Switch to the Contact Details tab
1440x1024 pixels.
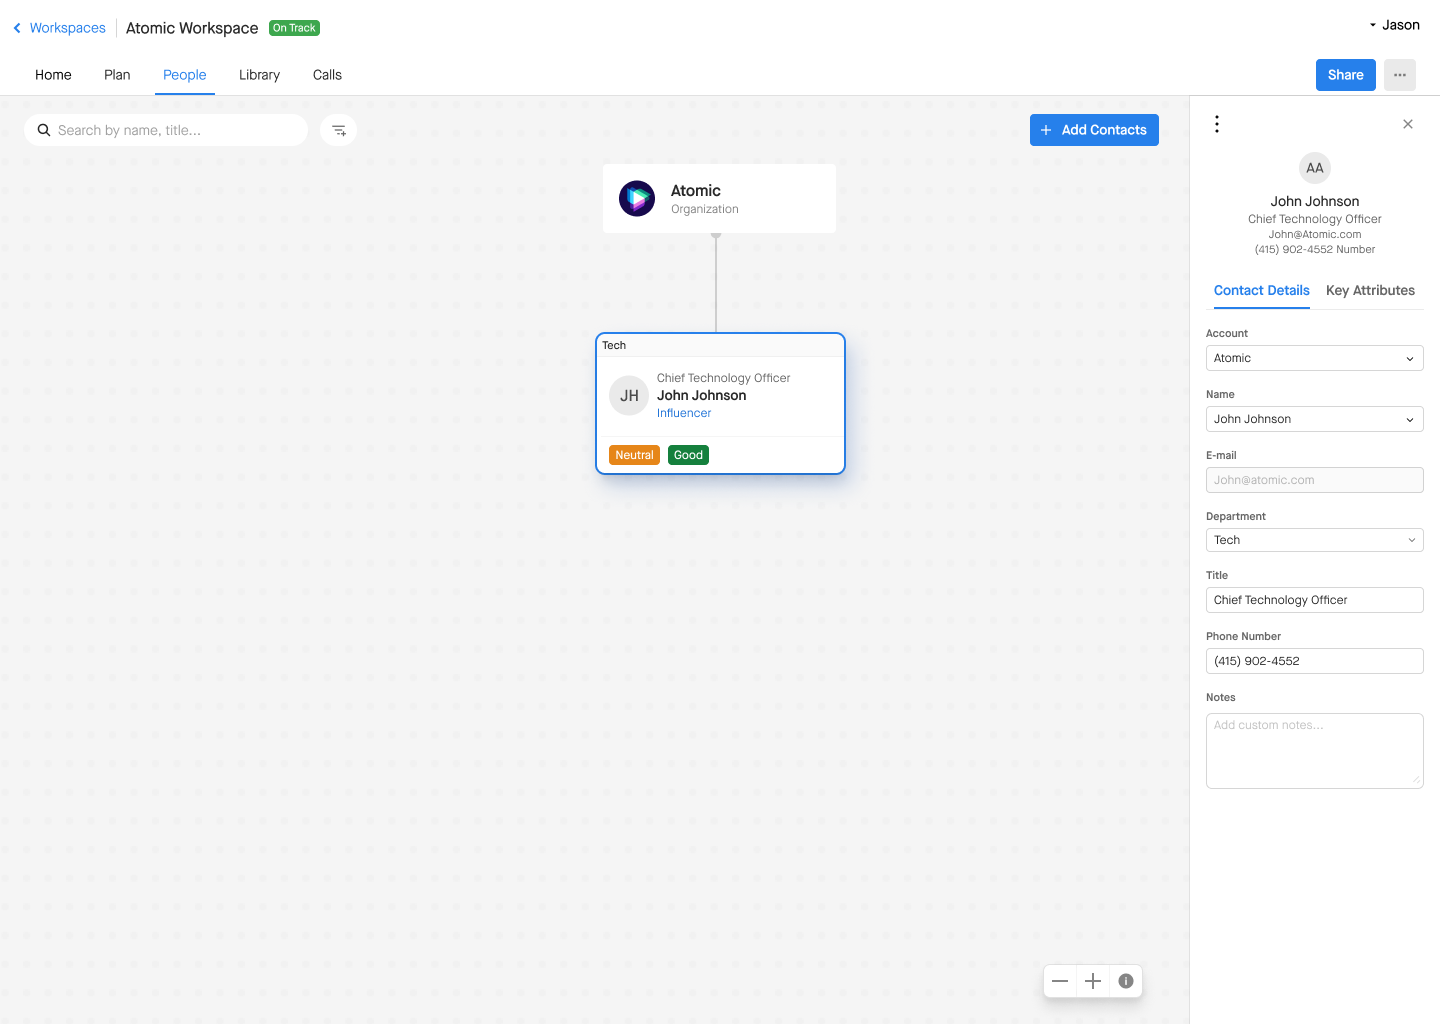click(1262, 290)
